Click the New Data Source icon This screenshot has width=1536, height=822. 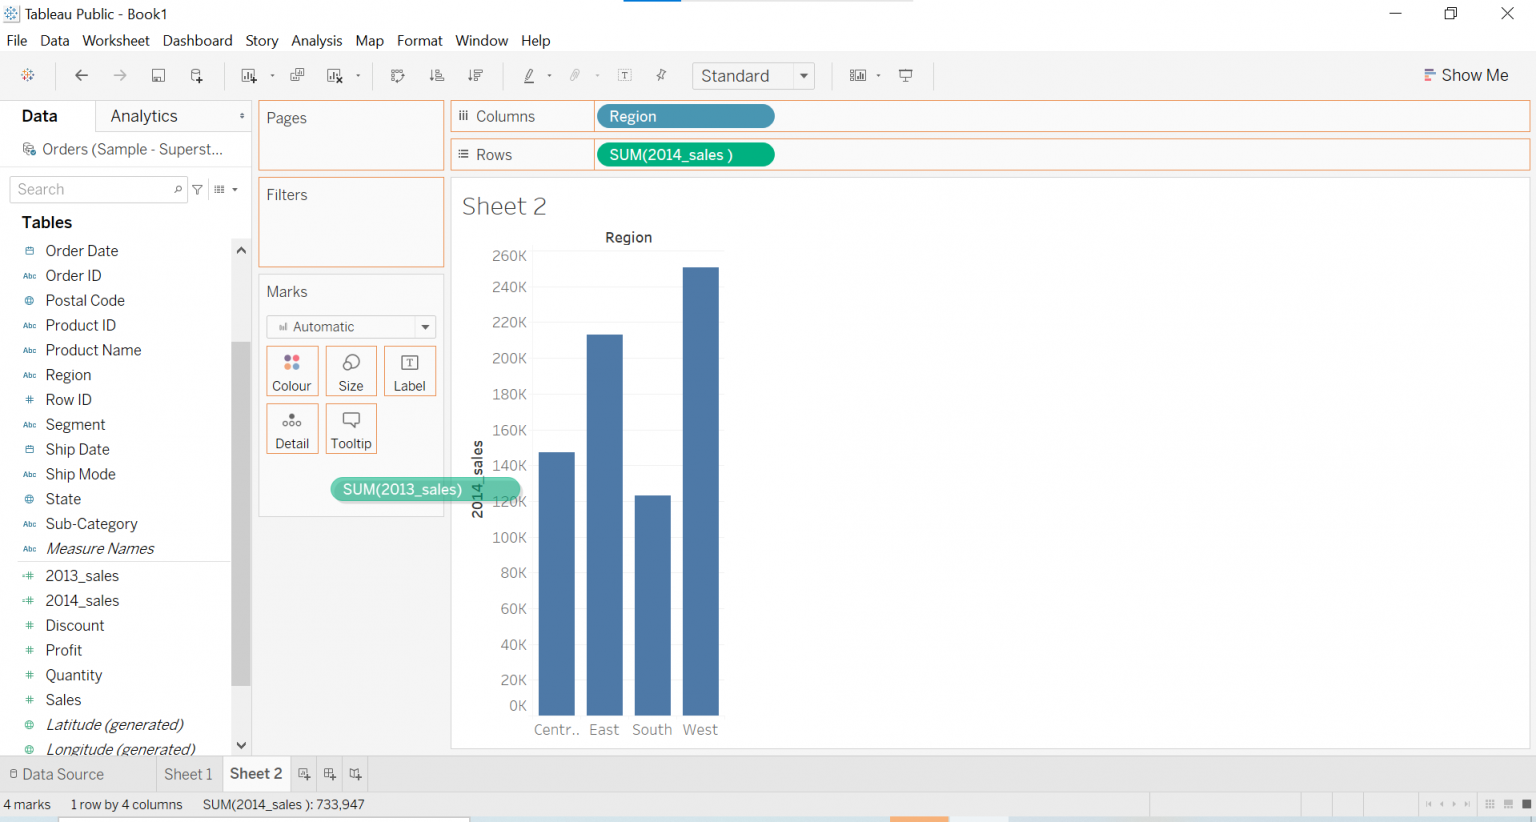coord(197,75)
